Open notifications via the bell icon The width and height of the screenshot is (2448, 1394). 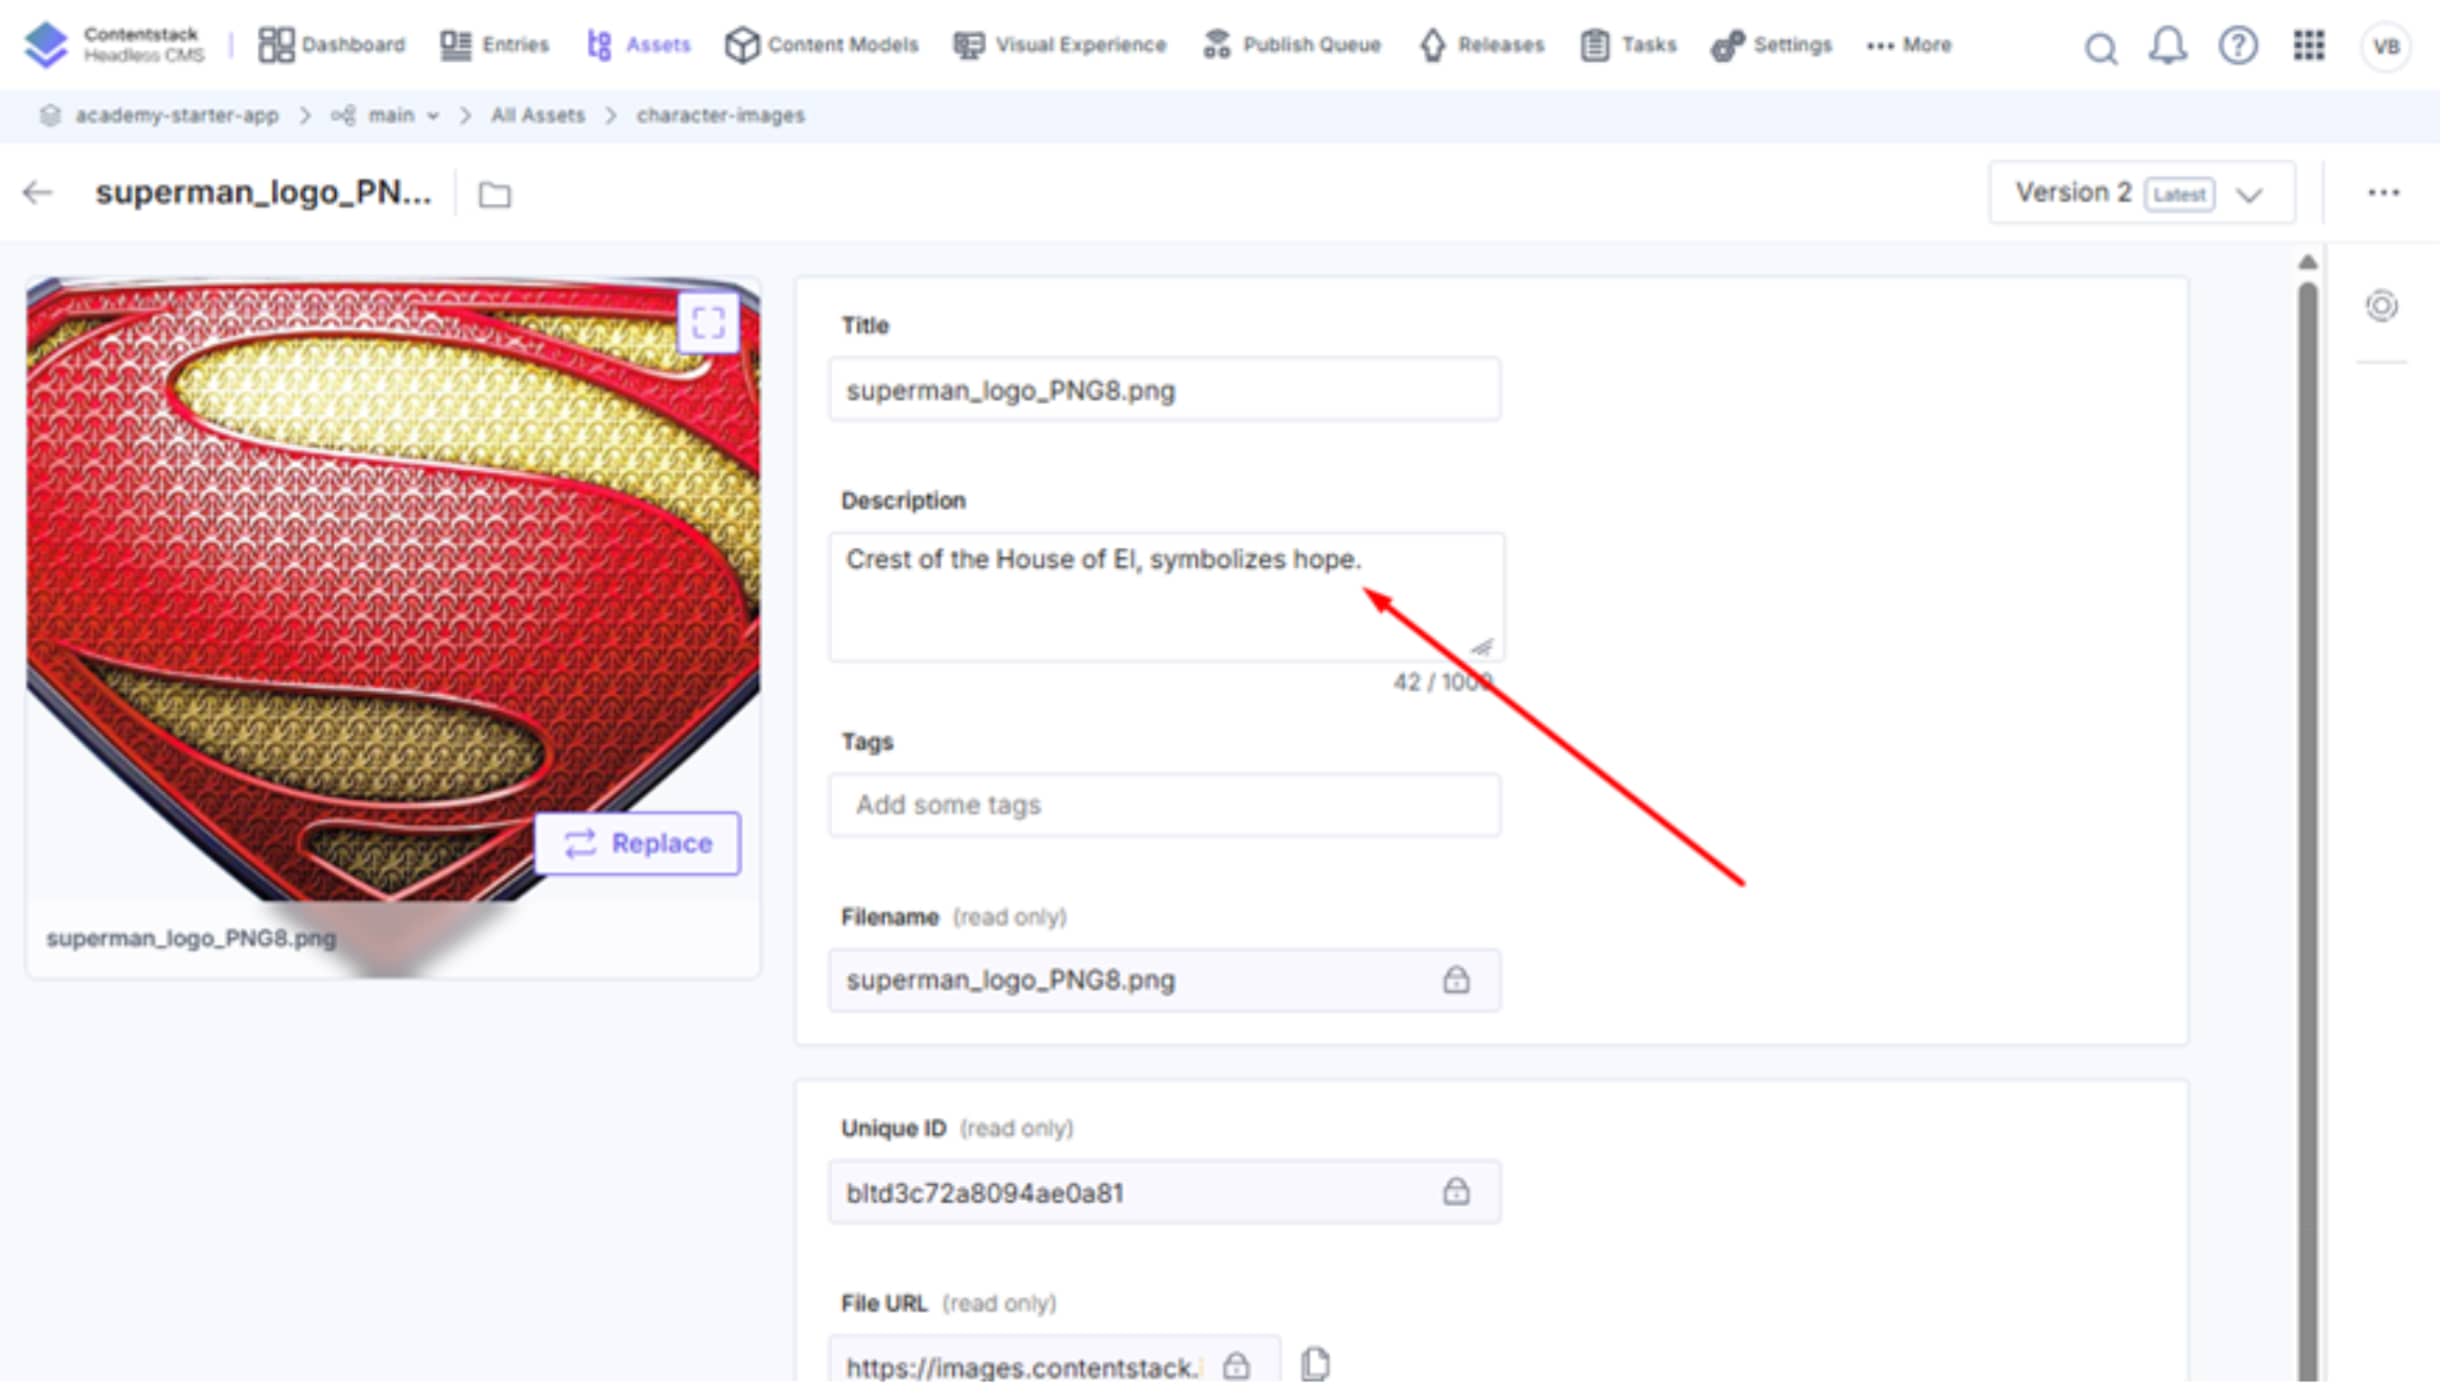click(x=2168, y=46)
